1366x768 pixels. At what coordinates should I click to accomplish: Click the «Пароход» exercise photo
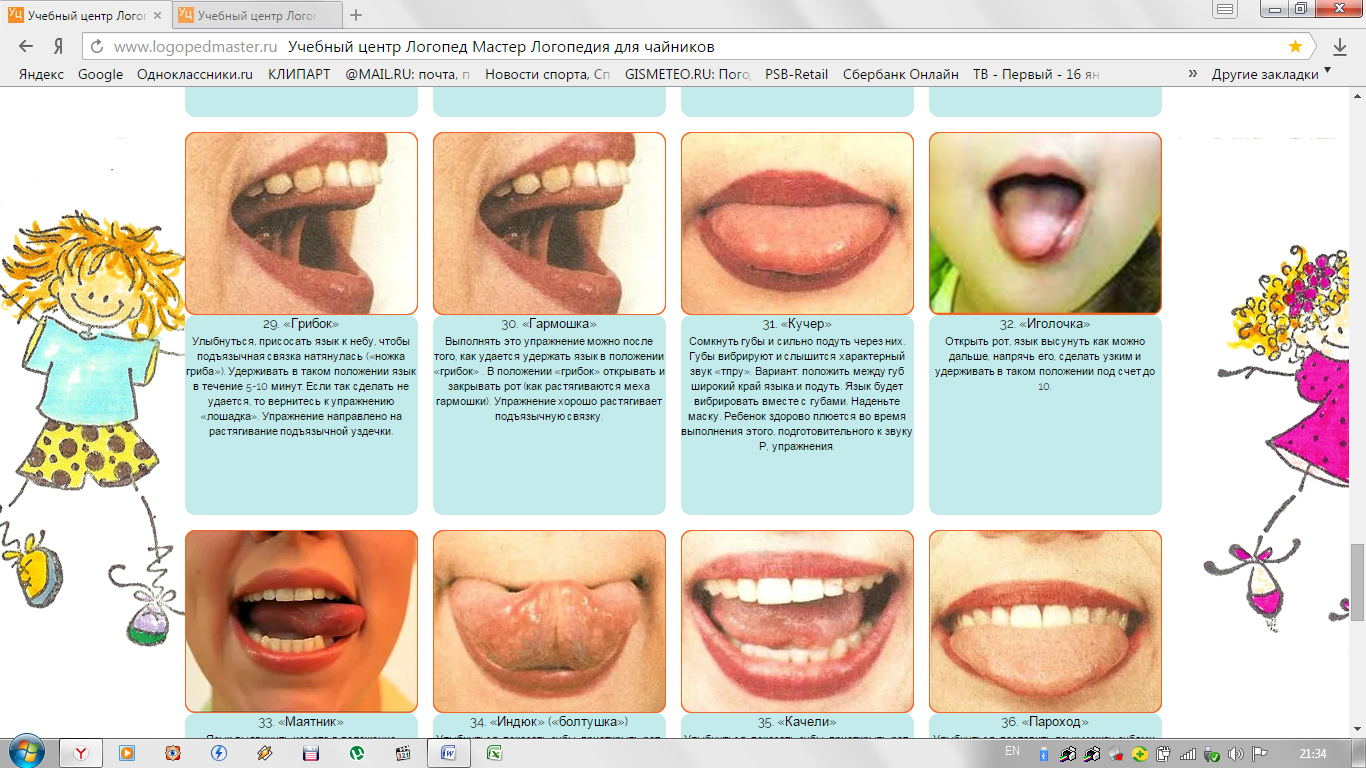(x=1045, y=621)
